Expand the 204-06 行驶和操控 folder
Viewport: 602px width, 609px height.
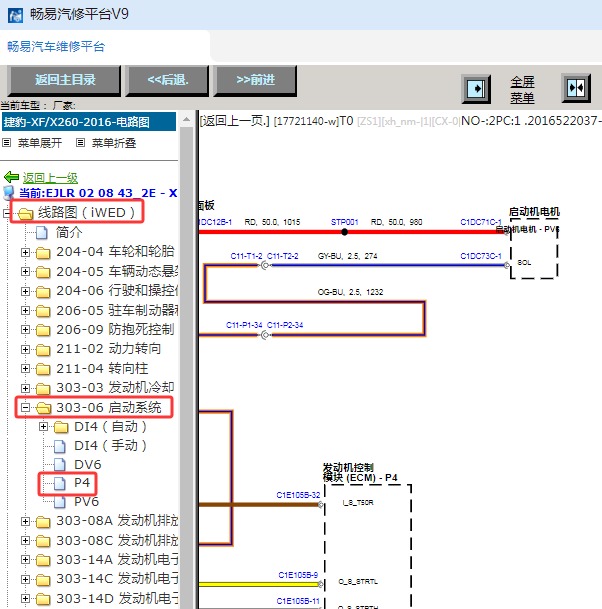pos(25,291)
